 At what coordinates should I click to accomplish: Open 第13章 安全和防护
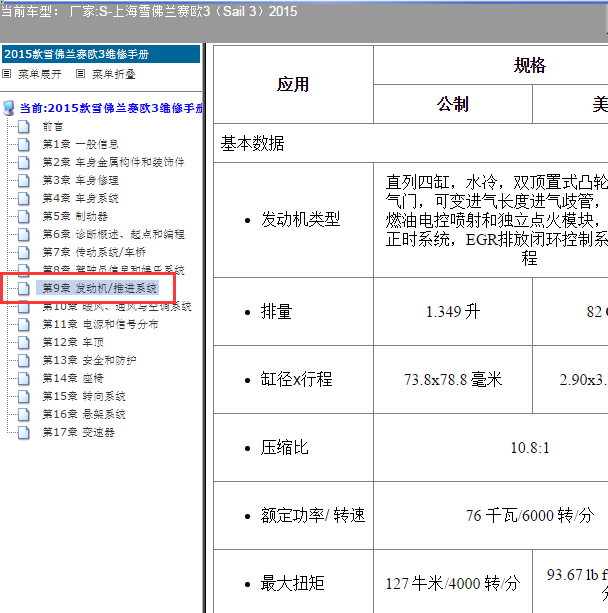tap(89, 360)
